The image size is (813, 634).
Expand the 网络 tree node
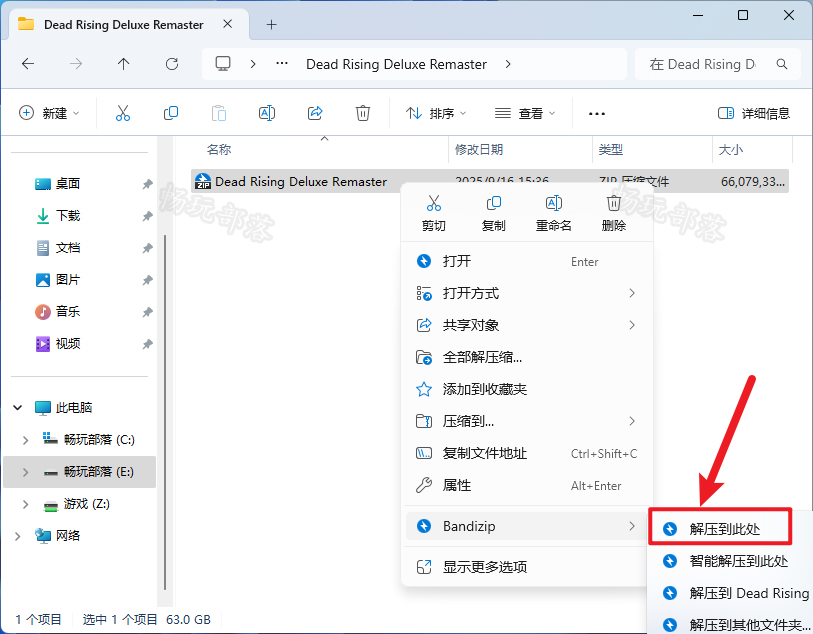(x=18, y=536)
